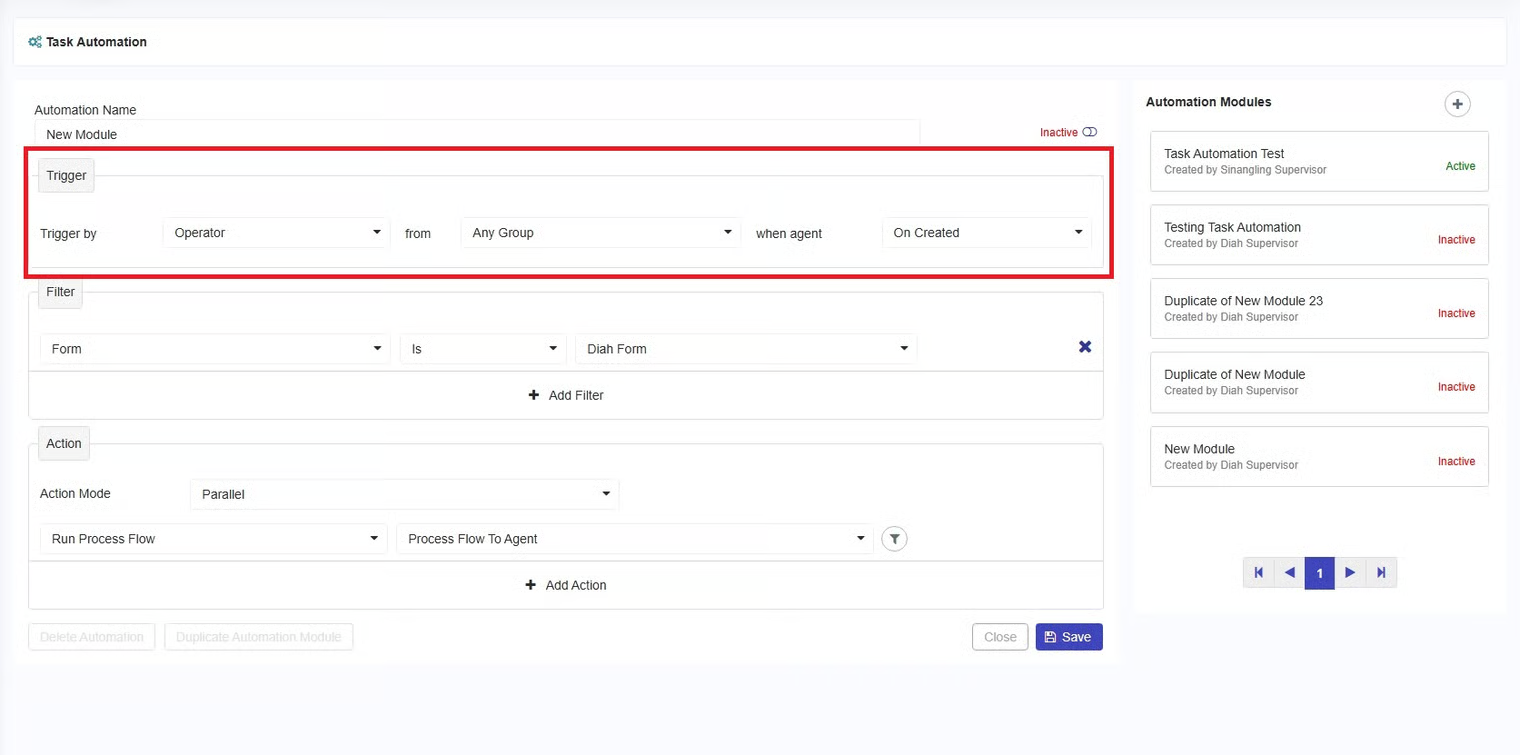The height and width of the screenshot is (755, 1520).
Task: Click the plus icon to add automation module
Action: 1457,104
